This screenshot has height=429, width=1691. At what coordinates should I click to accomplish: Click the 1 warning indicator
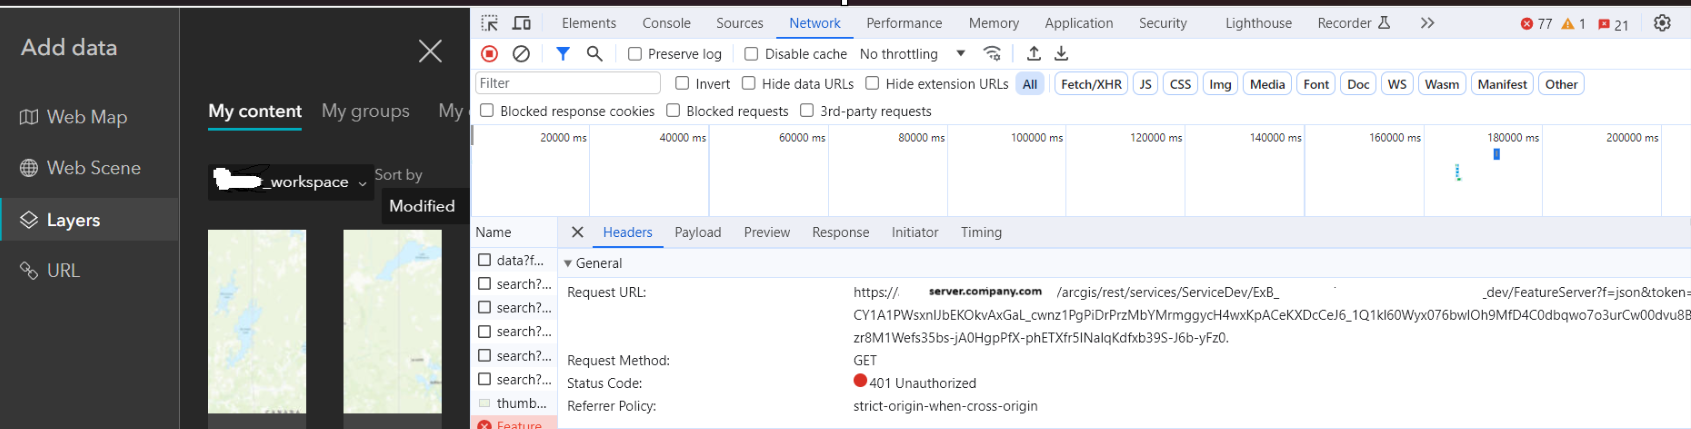[1573, 24]
